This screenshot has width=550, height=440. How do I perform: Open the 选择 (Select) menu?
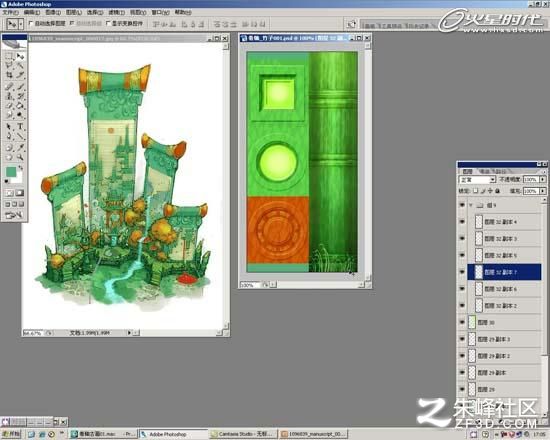[x=95, y=12]
